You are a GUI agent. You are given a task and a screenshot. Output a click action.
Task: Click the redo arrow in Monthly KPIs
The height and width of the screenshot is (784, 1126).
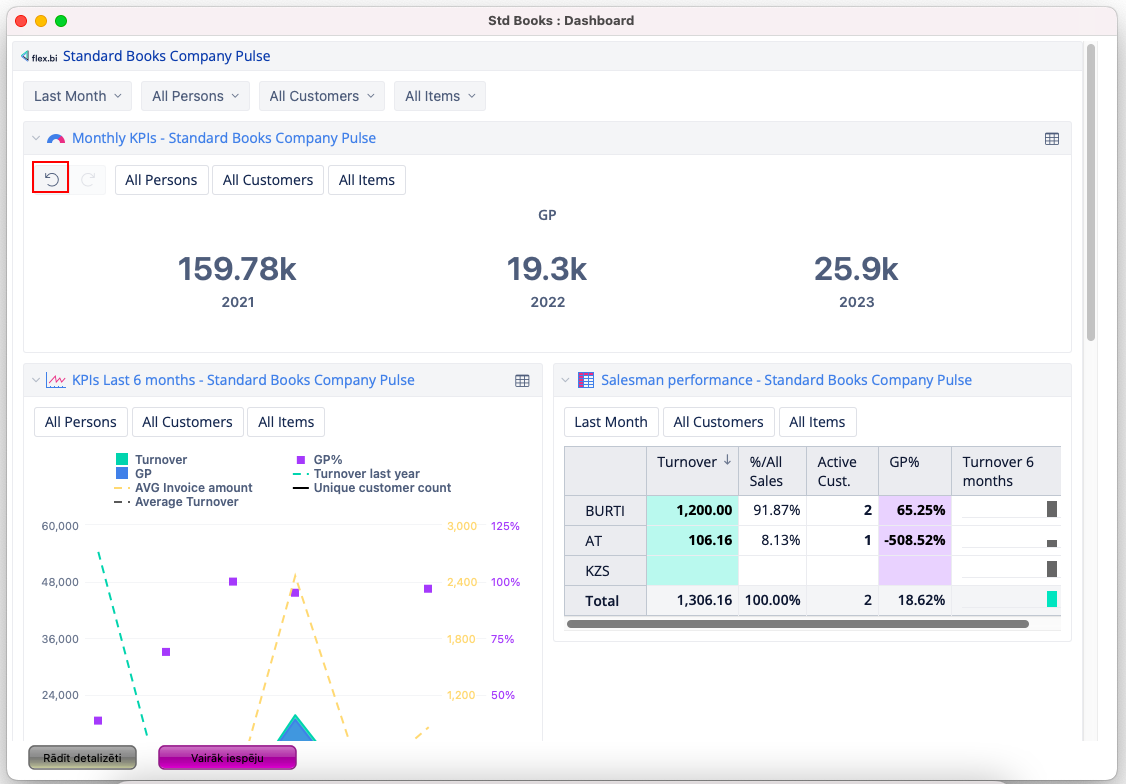[89, 179]
